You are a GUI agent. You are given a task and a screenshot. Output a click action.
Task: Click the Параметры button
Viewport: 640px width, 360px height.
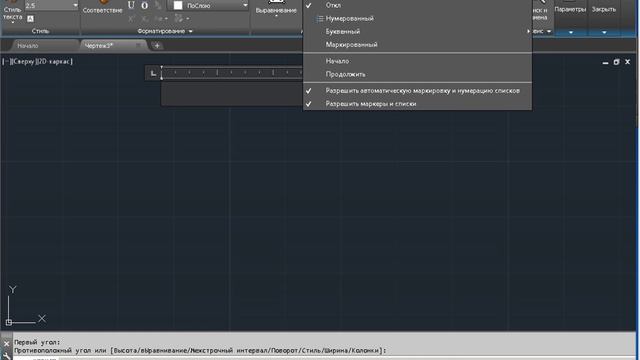[x=570, y=9]
